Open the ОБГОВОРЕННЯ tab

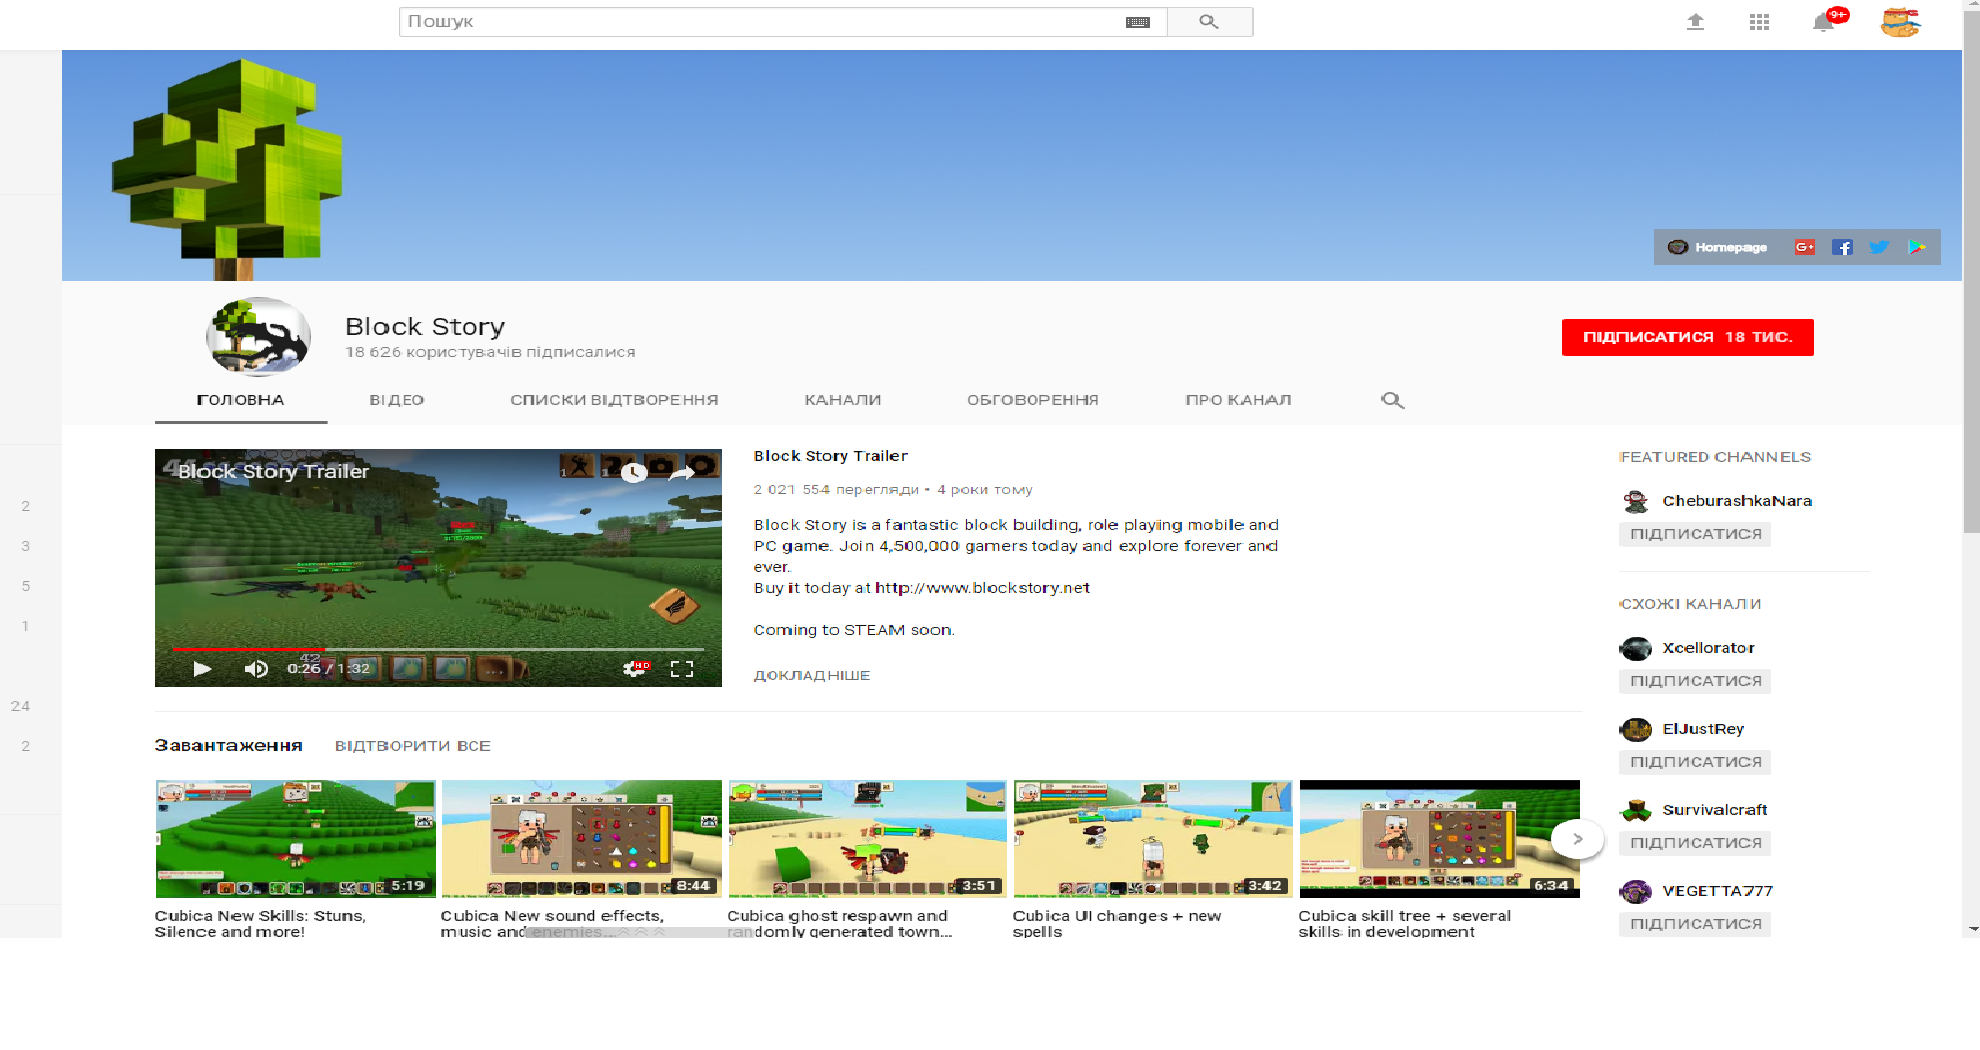(1033, 400)
